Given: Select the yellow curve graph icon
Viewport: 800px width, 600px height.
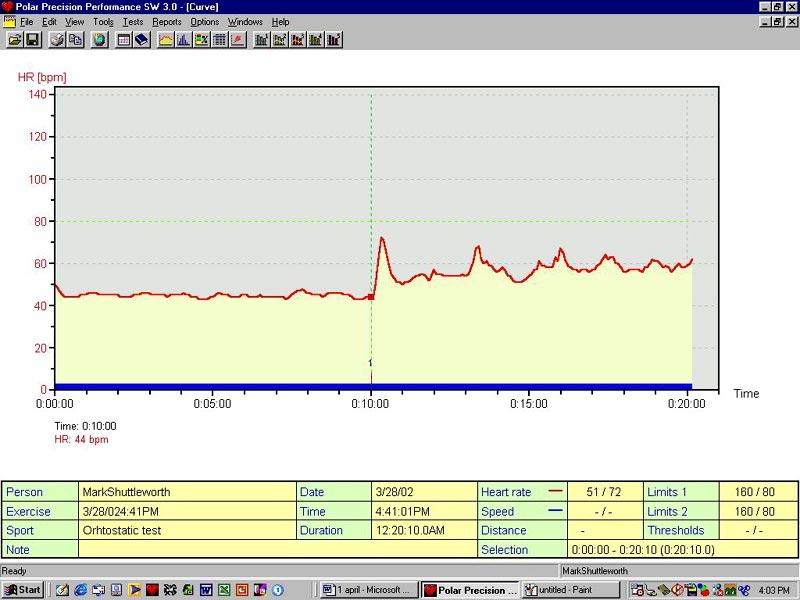Looking at the screenshot, I should coord(165,39).
